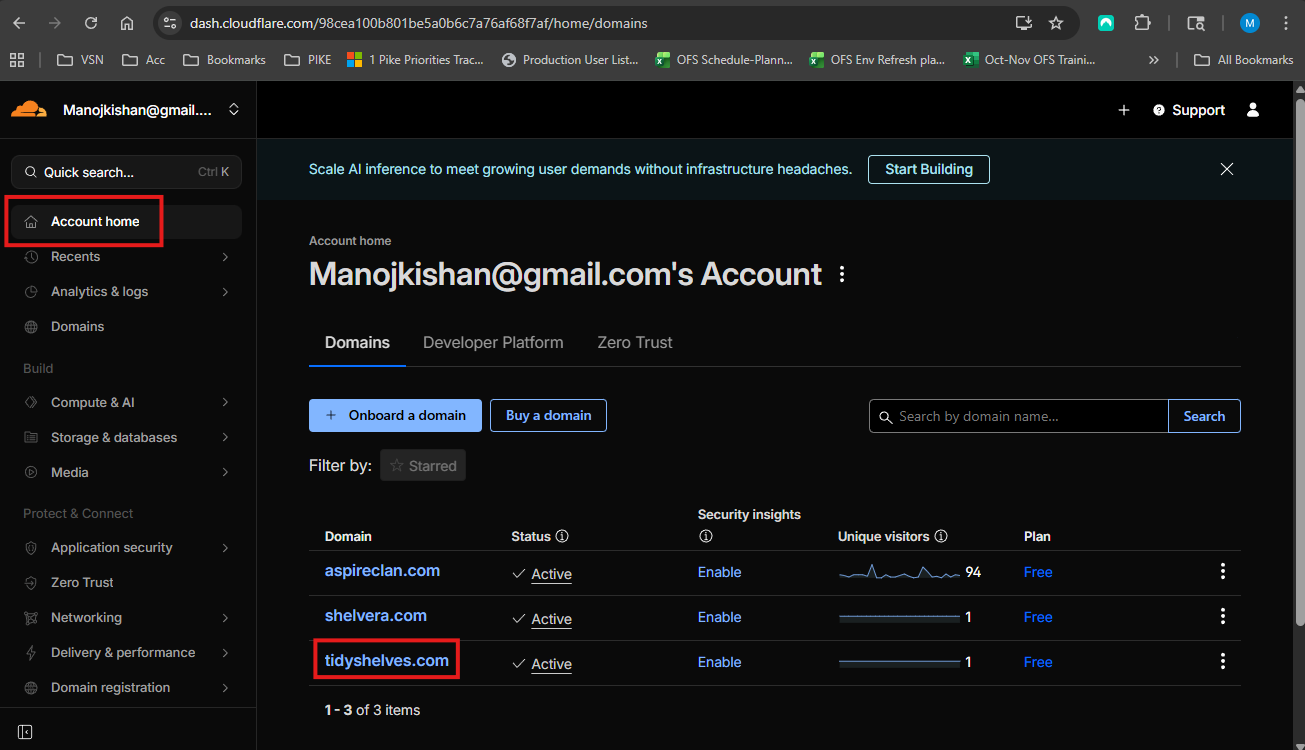Click the Delivery & performance lightning icon
Image resolution: width=1305 pixels, height=750 pixels.
[31, 653]
